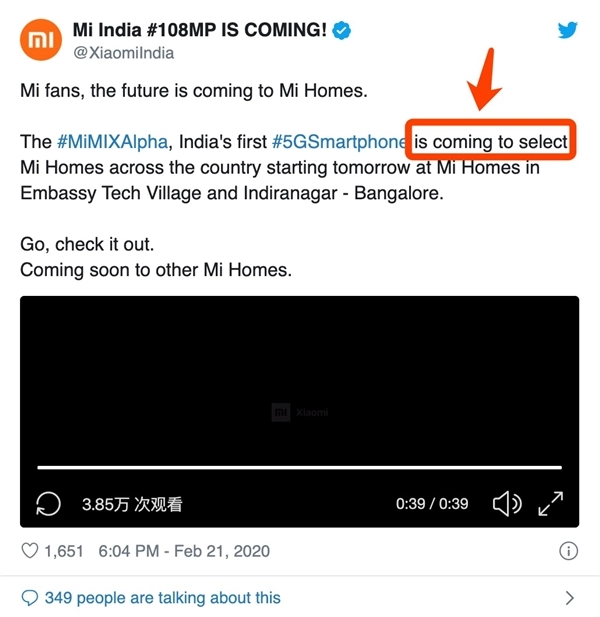The height and width of the screenshot is (617, 600).
Task: Click the Mi India #108MP IS COMING! name
Action: coord(200,30)
